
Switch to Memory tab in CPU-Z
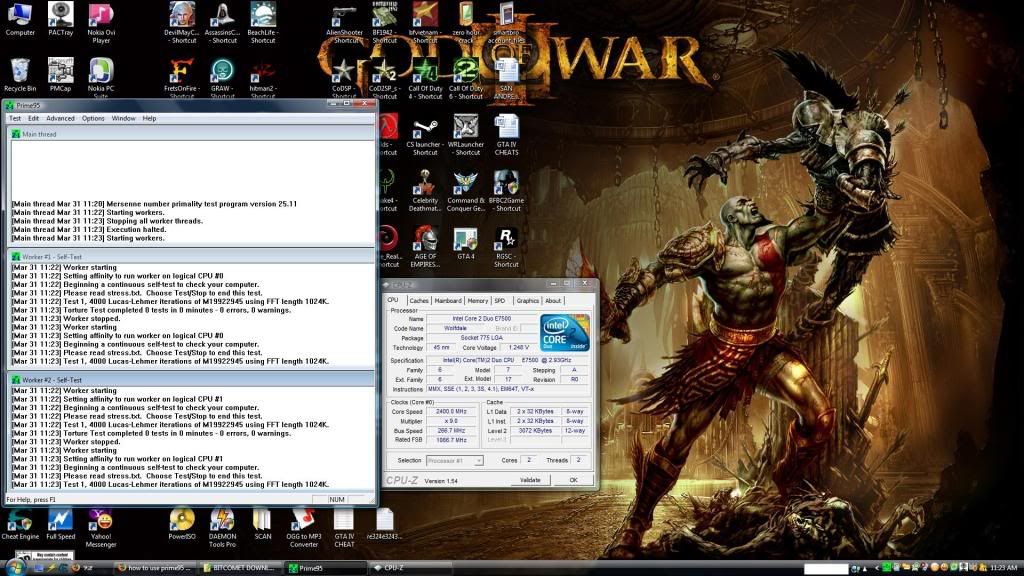pos(477,300)
